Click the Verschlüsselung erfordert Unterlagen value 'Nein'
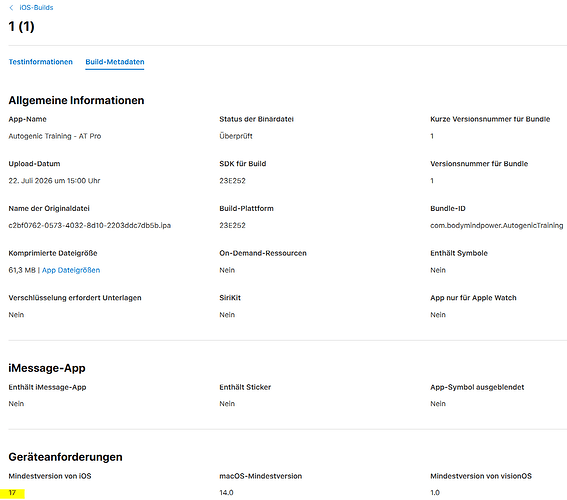Viewport: 567px width, 500px height. 16,315
